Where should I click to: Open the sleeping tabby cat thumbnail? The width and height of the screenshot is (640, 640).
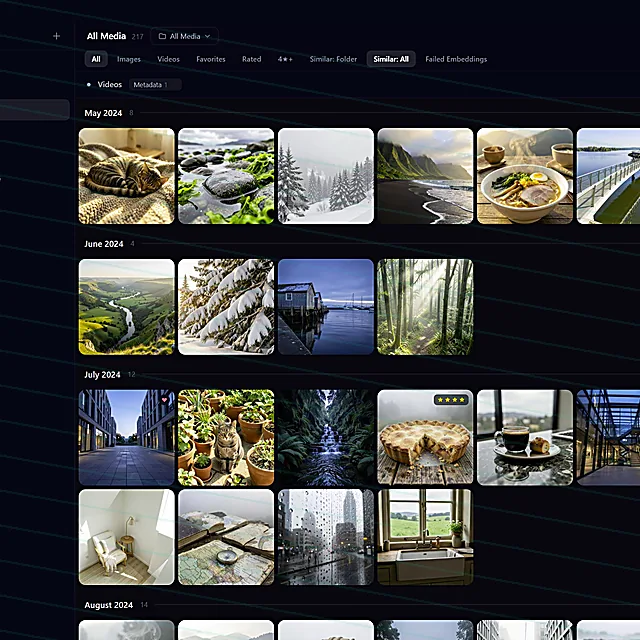[127, 176]
